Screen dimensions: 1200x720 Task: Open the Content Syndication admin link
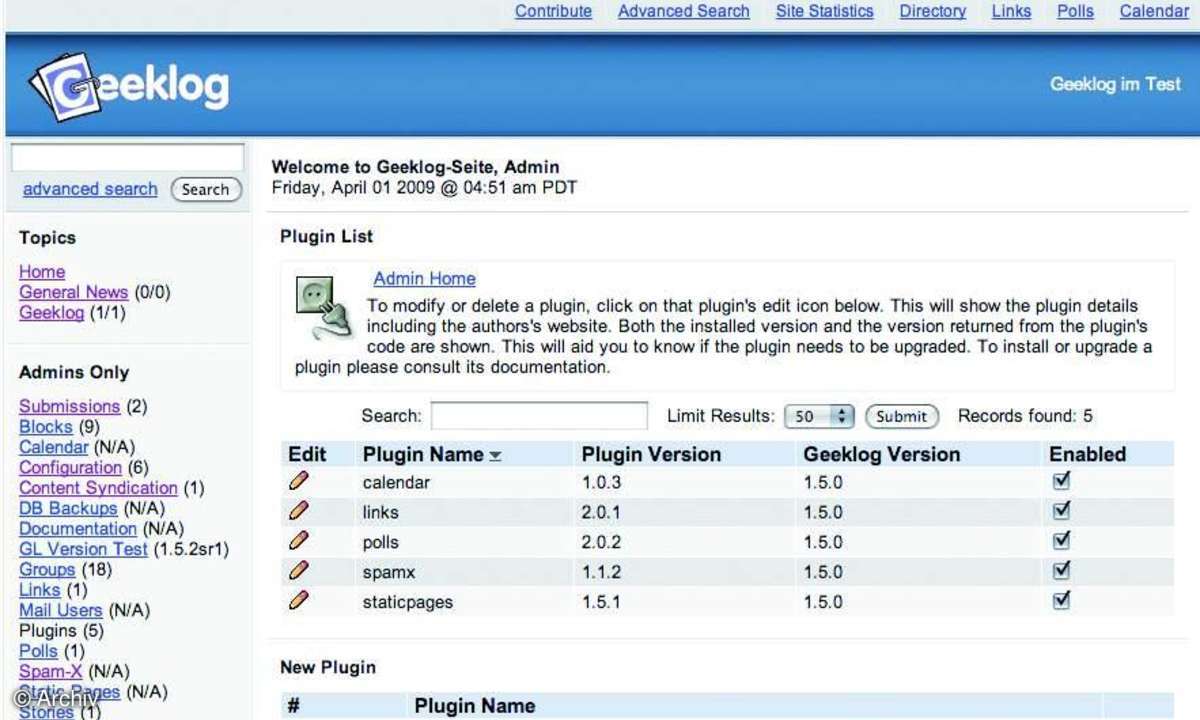pyautogui.click(x=98, y=488)
